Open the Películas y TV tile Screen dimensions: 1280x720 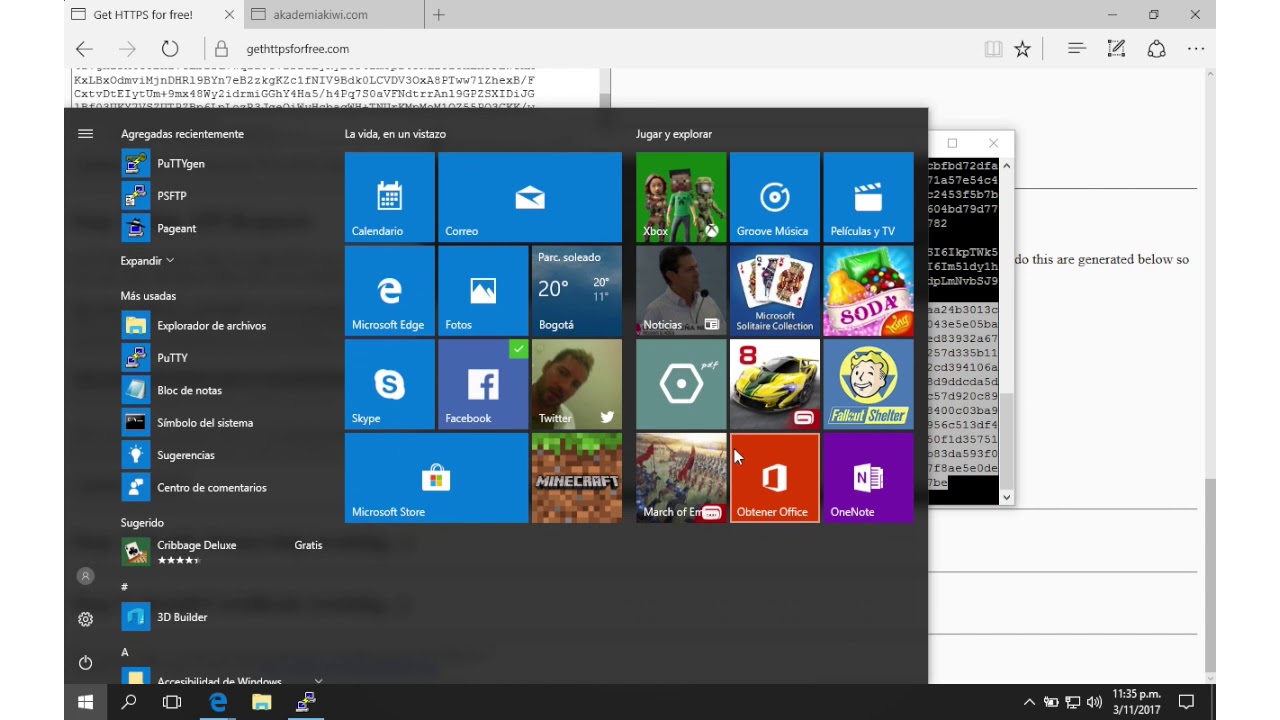(868, 197)
